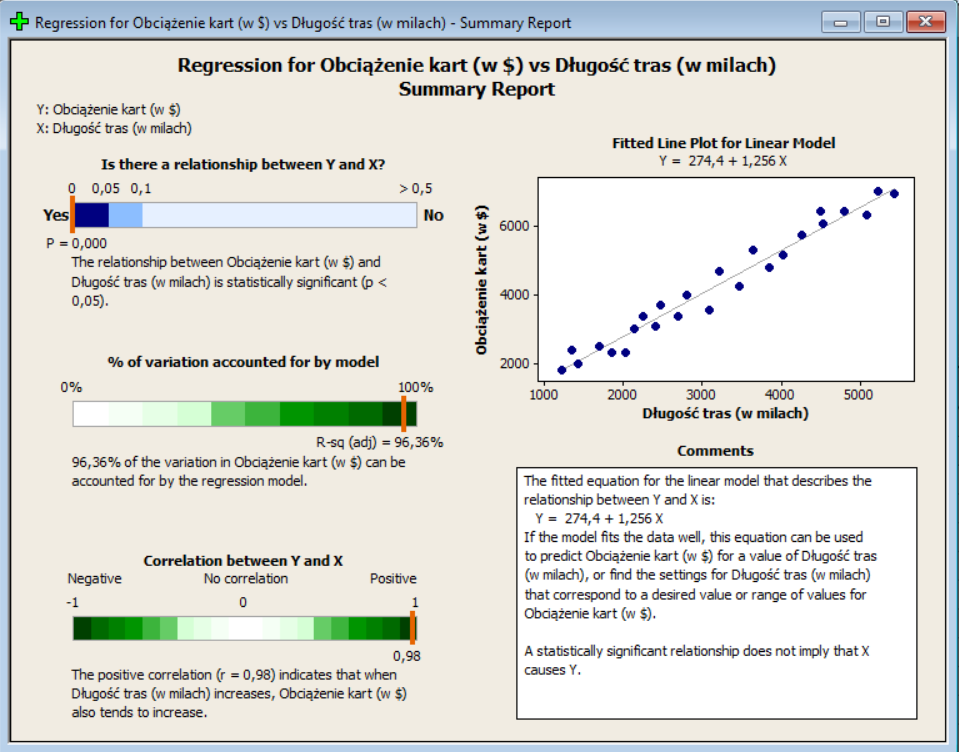Click the dark blue 0–0,05 segment
Screen dimensions: 959x752
91,215
